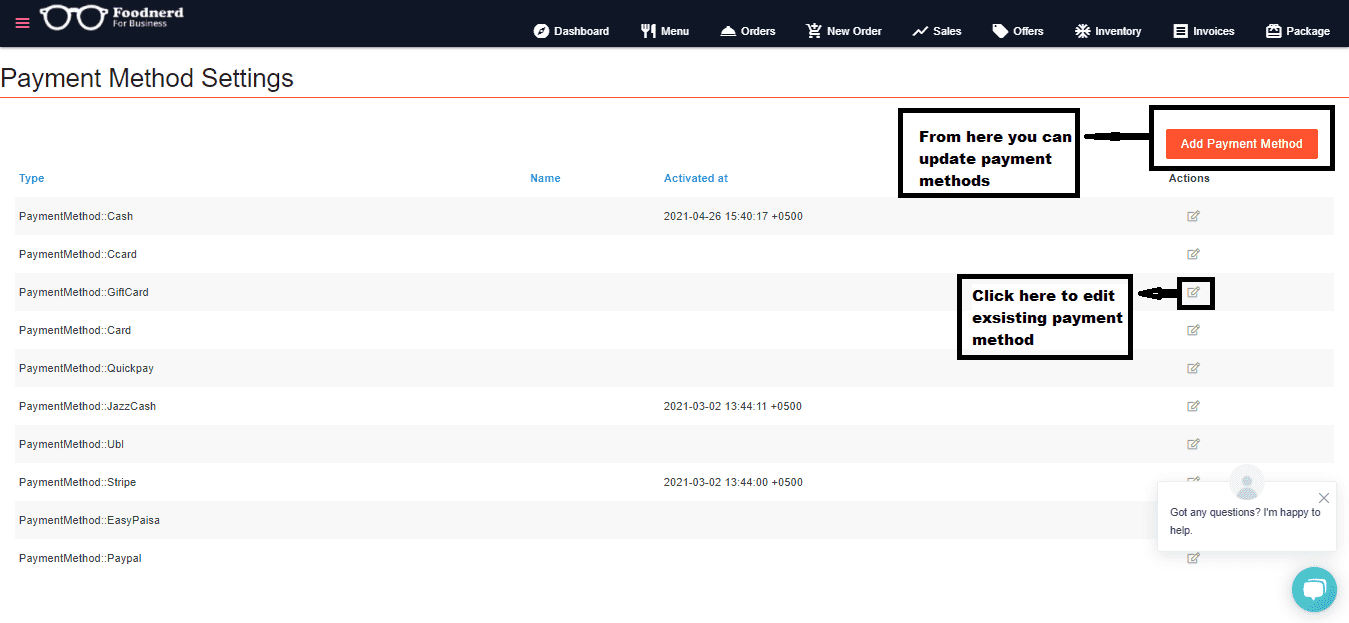Image resolution: width=1349 pixels, height=623 pixels.
Task: Open the Orders page
Action: coord(748,31)
